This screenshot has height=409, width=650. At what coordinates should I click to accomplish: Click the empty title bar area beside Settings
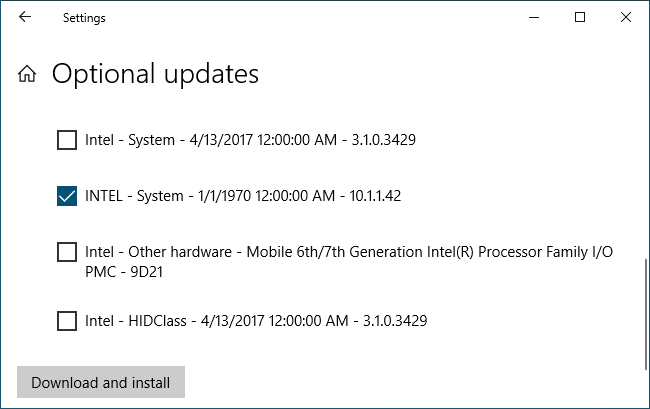click(x=300, y=17)
